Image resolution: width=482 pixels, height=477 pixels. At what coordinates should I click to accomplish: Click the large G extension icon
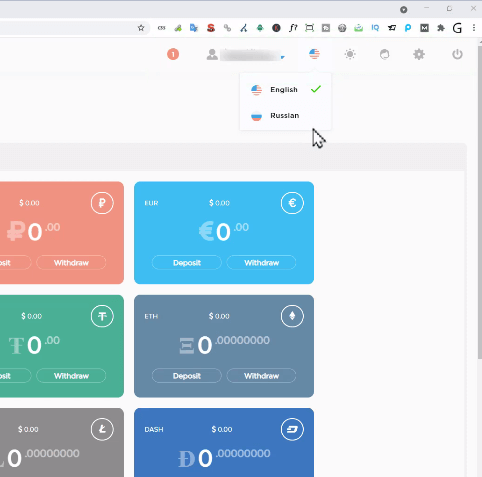(458, 28)
